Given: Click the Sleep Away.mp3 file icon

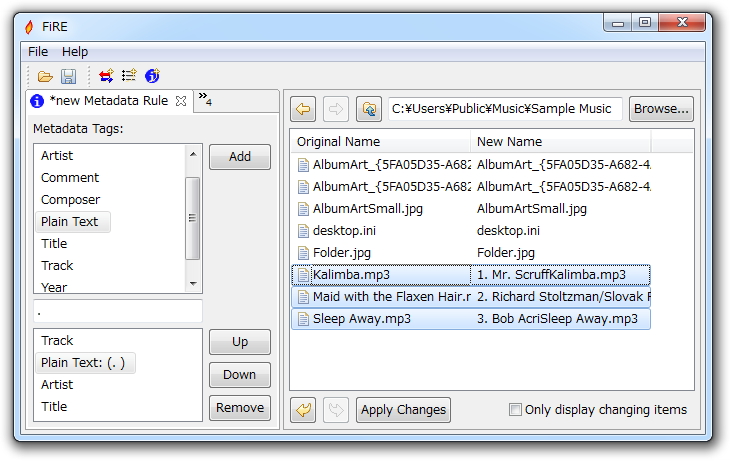Looking at the screenshot, I should [303, 319].
